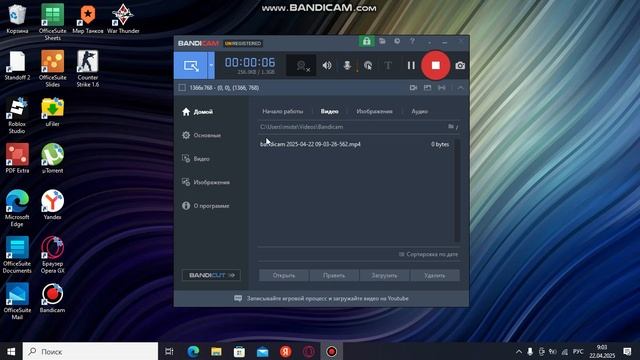Select the uFiler desktop shortcut
640x360 pixels.
pos(52,112)
